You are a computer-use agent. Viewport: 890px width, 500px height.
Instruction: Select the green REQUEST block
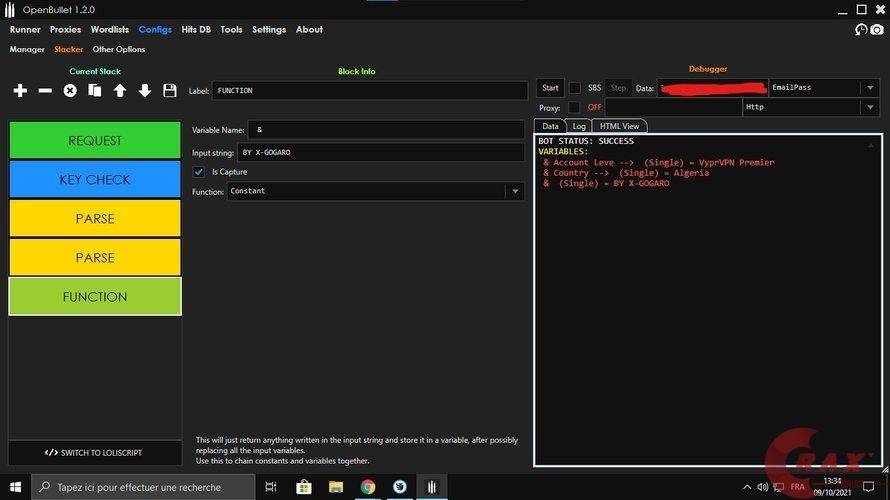pos(95,140)
